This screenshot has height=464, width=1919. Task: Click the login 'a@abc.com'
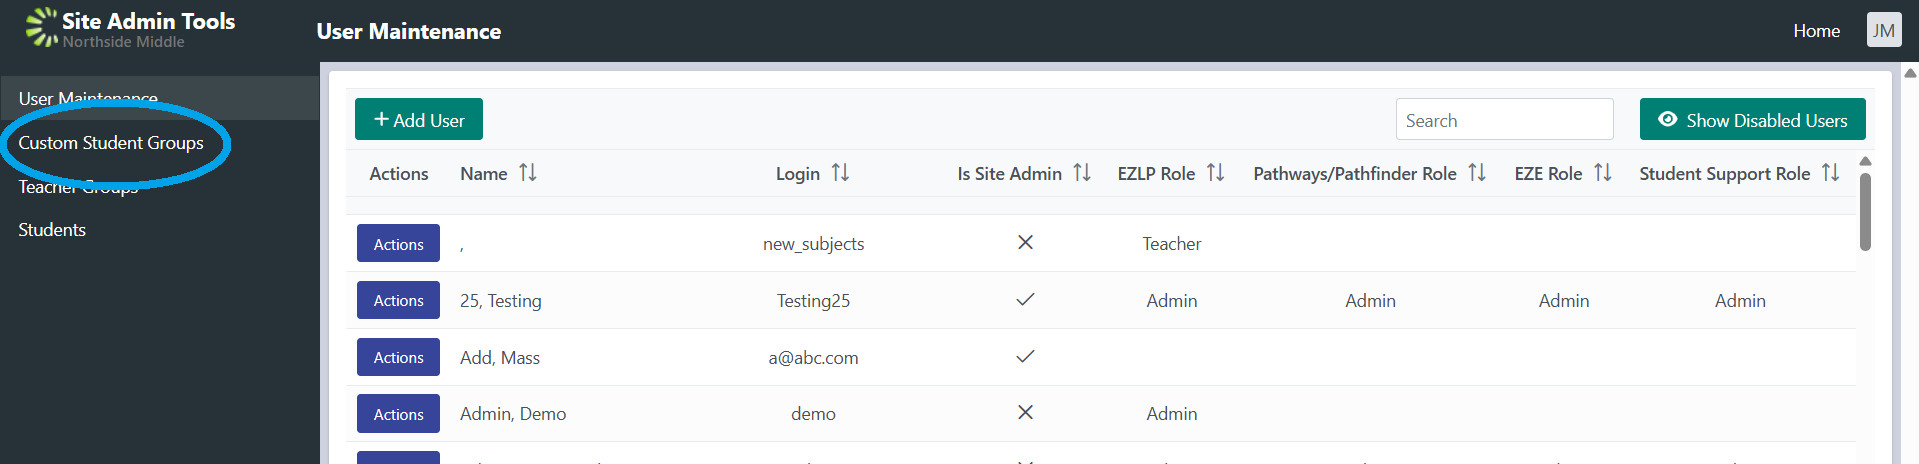[x=813, y=358]
